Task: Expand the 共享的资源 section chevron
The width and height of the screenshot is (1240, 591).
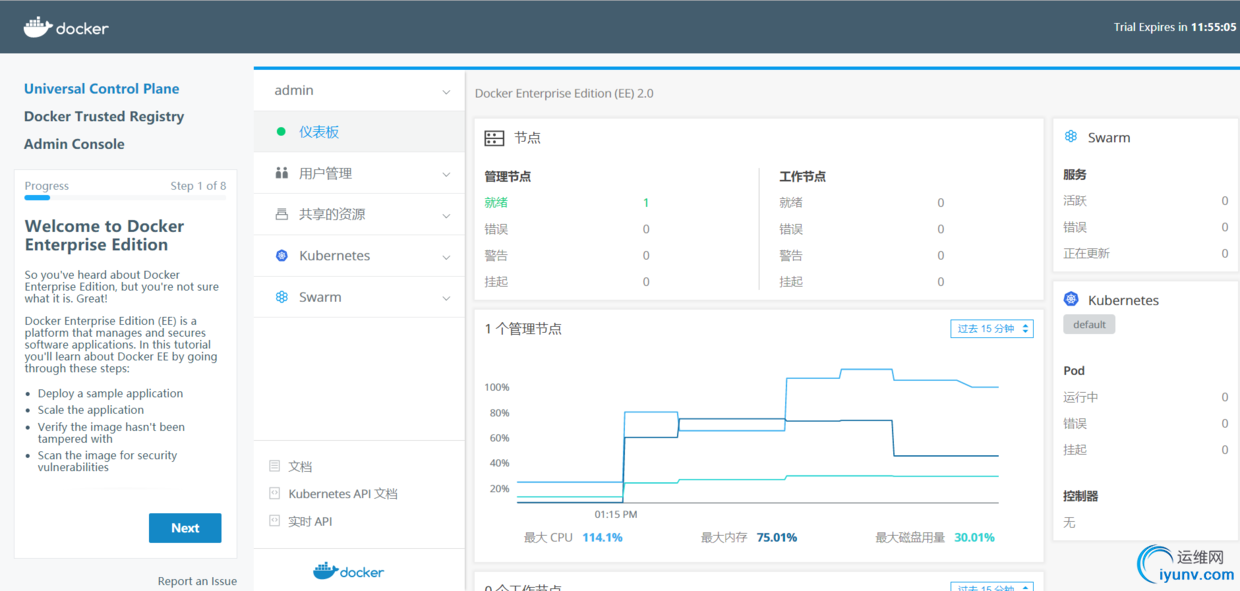Action: tap(446, 215)
